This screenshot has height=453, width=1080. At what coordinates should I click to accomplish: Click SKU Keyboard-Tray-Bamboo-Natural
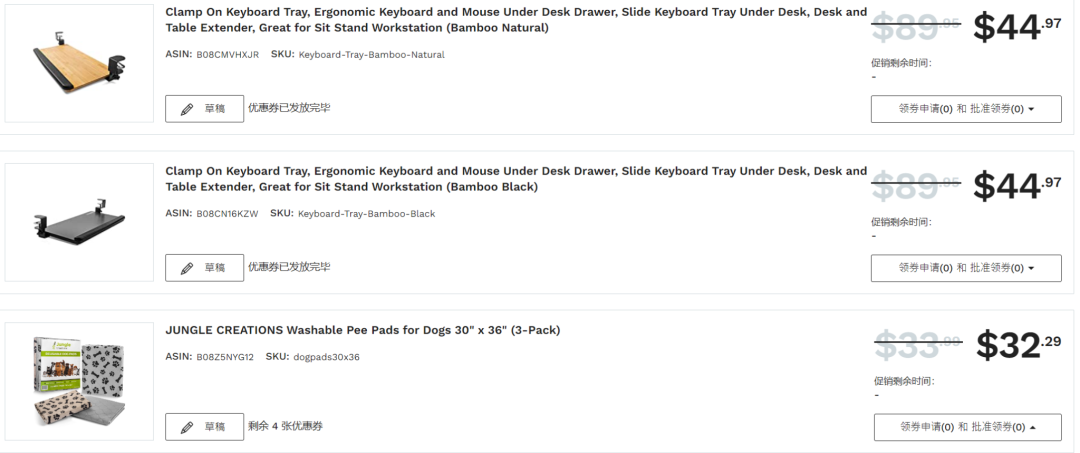[x=371, y=55]
